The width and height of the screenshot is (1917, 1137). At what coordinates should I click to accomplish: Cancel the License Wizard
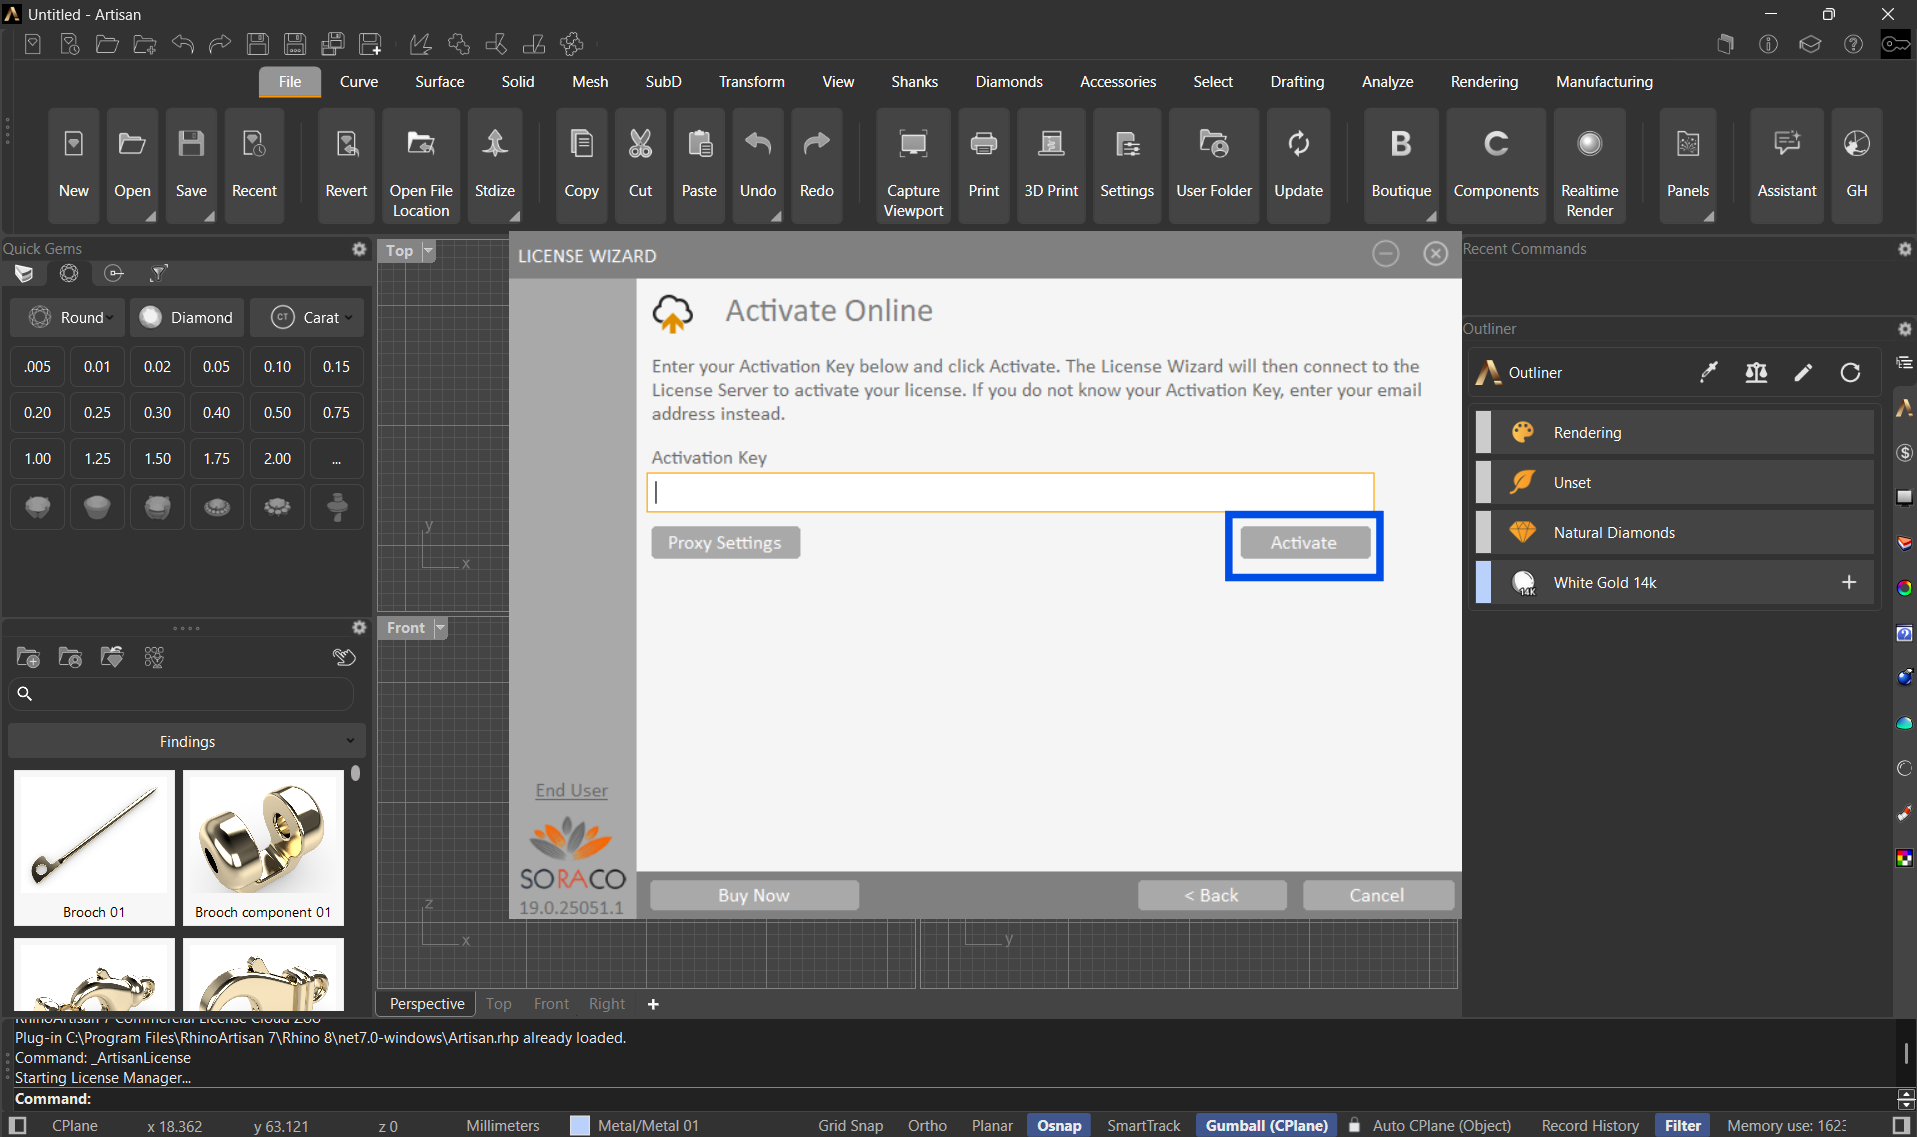[1378, 895]
